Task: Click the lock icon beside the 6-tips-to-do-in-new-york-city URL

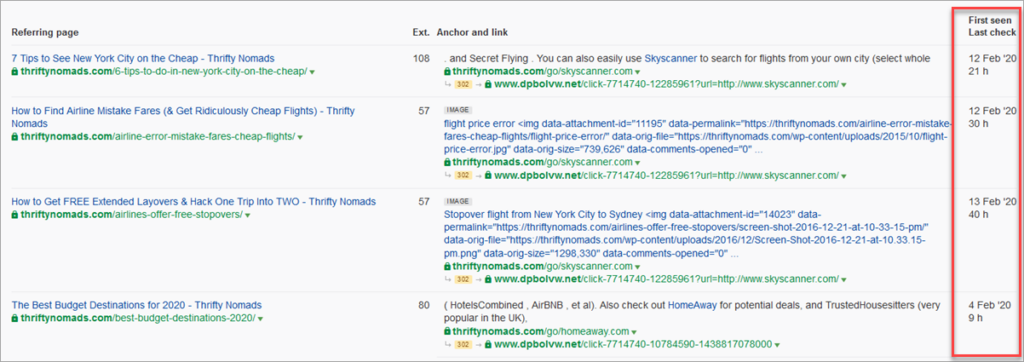Action: point(15,71)
